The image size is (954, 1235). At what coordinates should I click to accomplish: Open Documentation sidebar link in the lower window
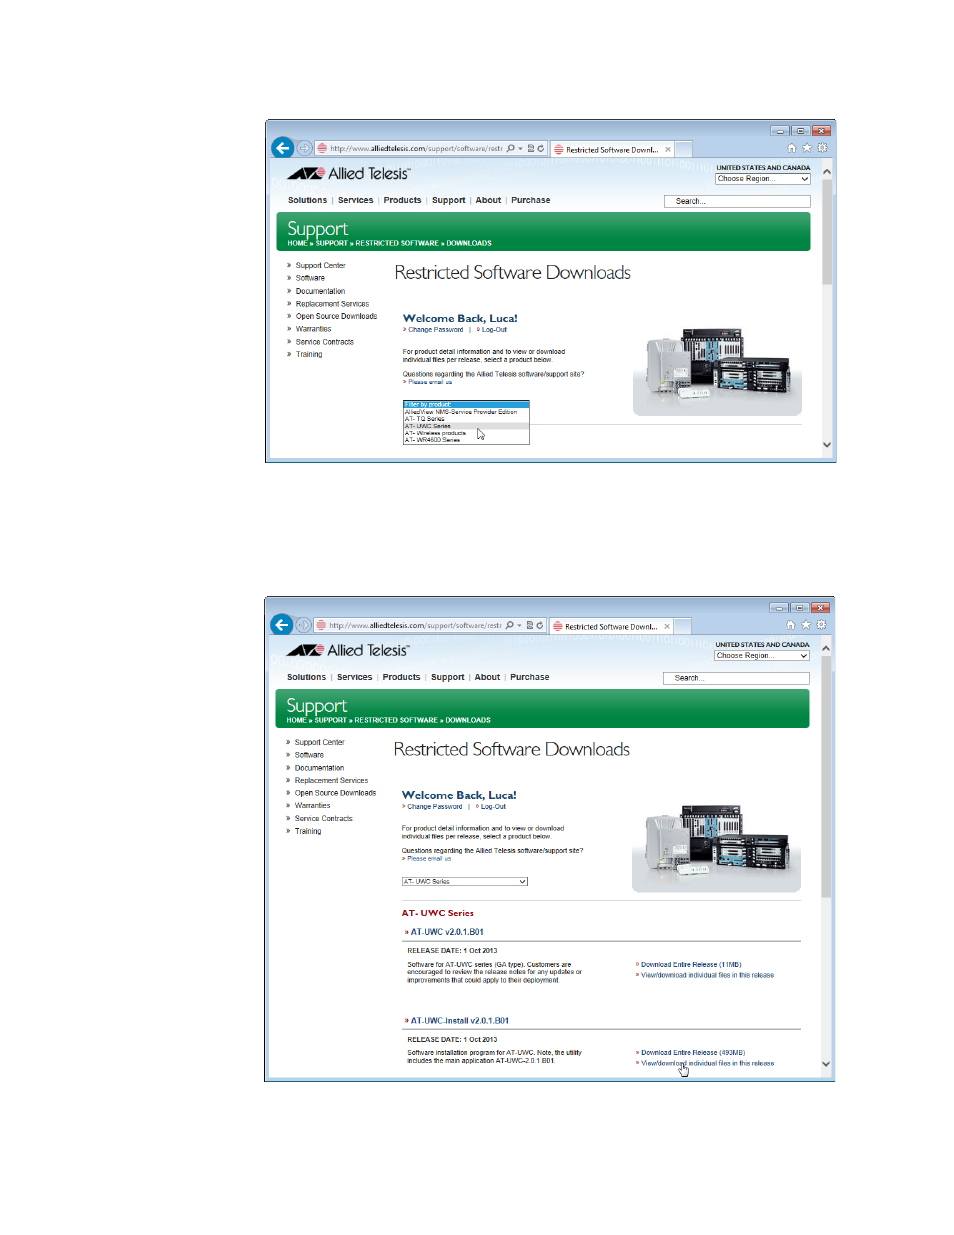(x=319, y=768)
